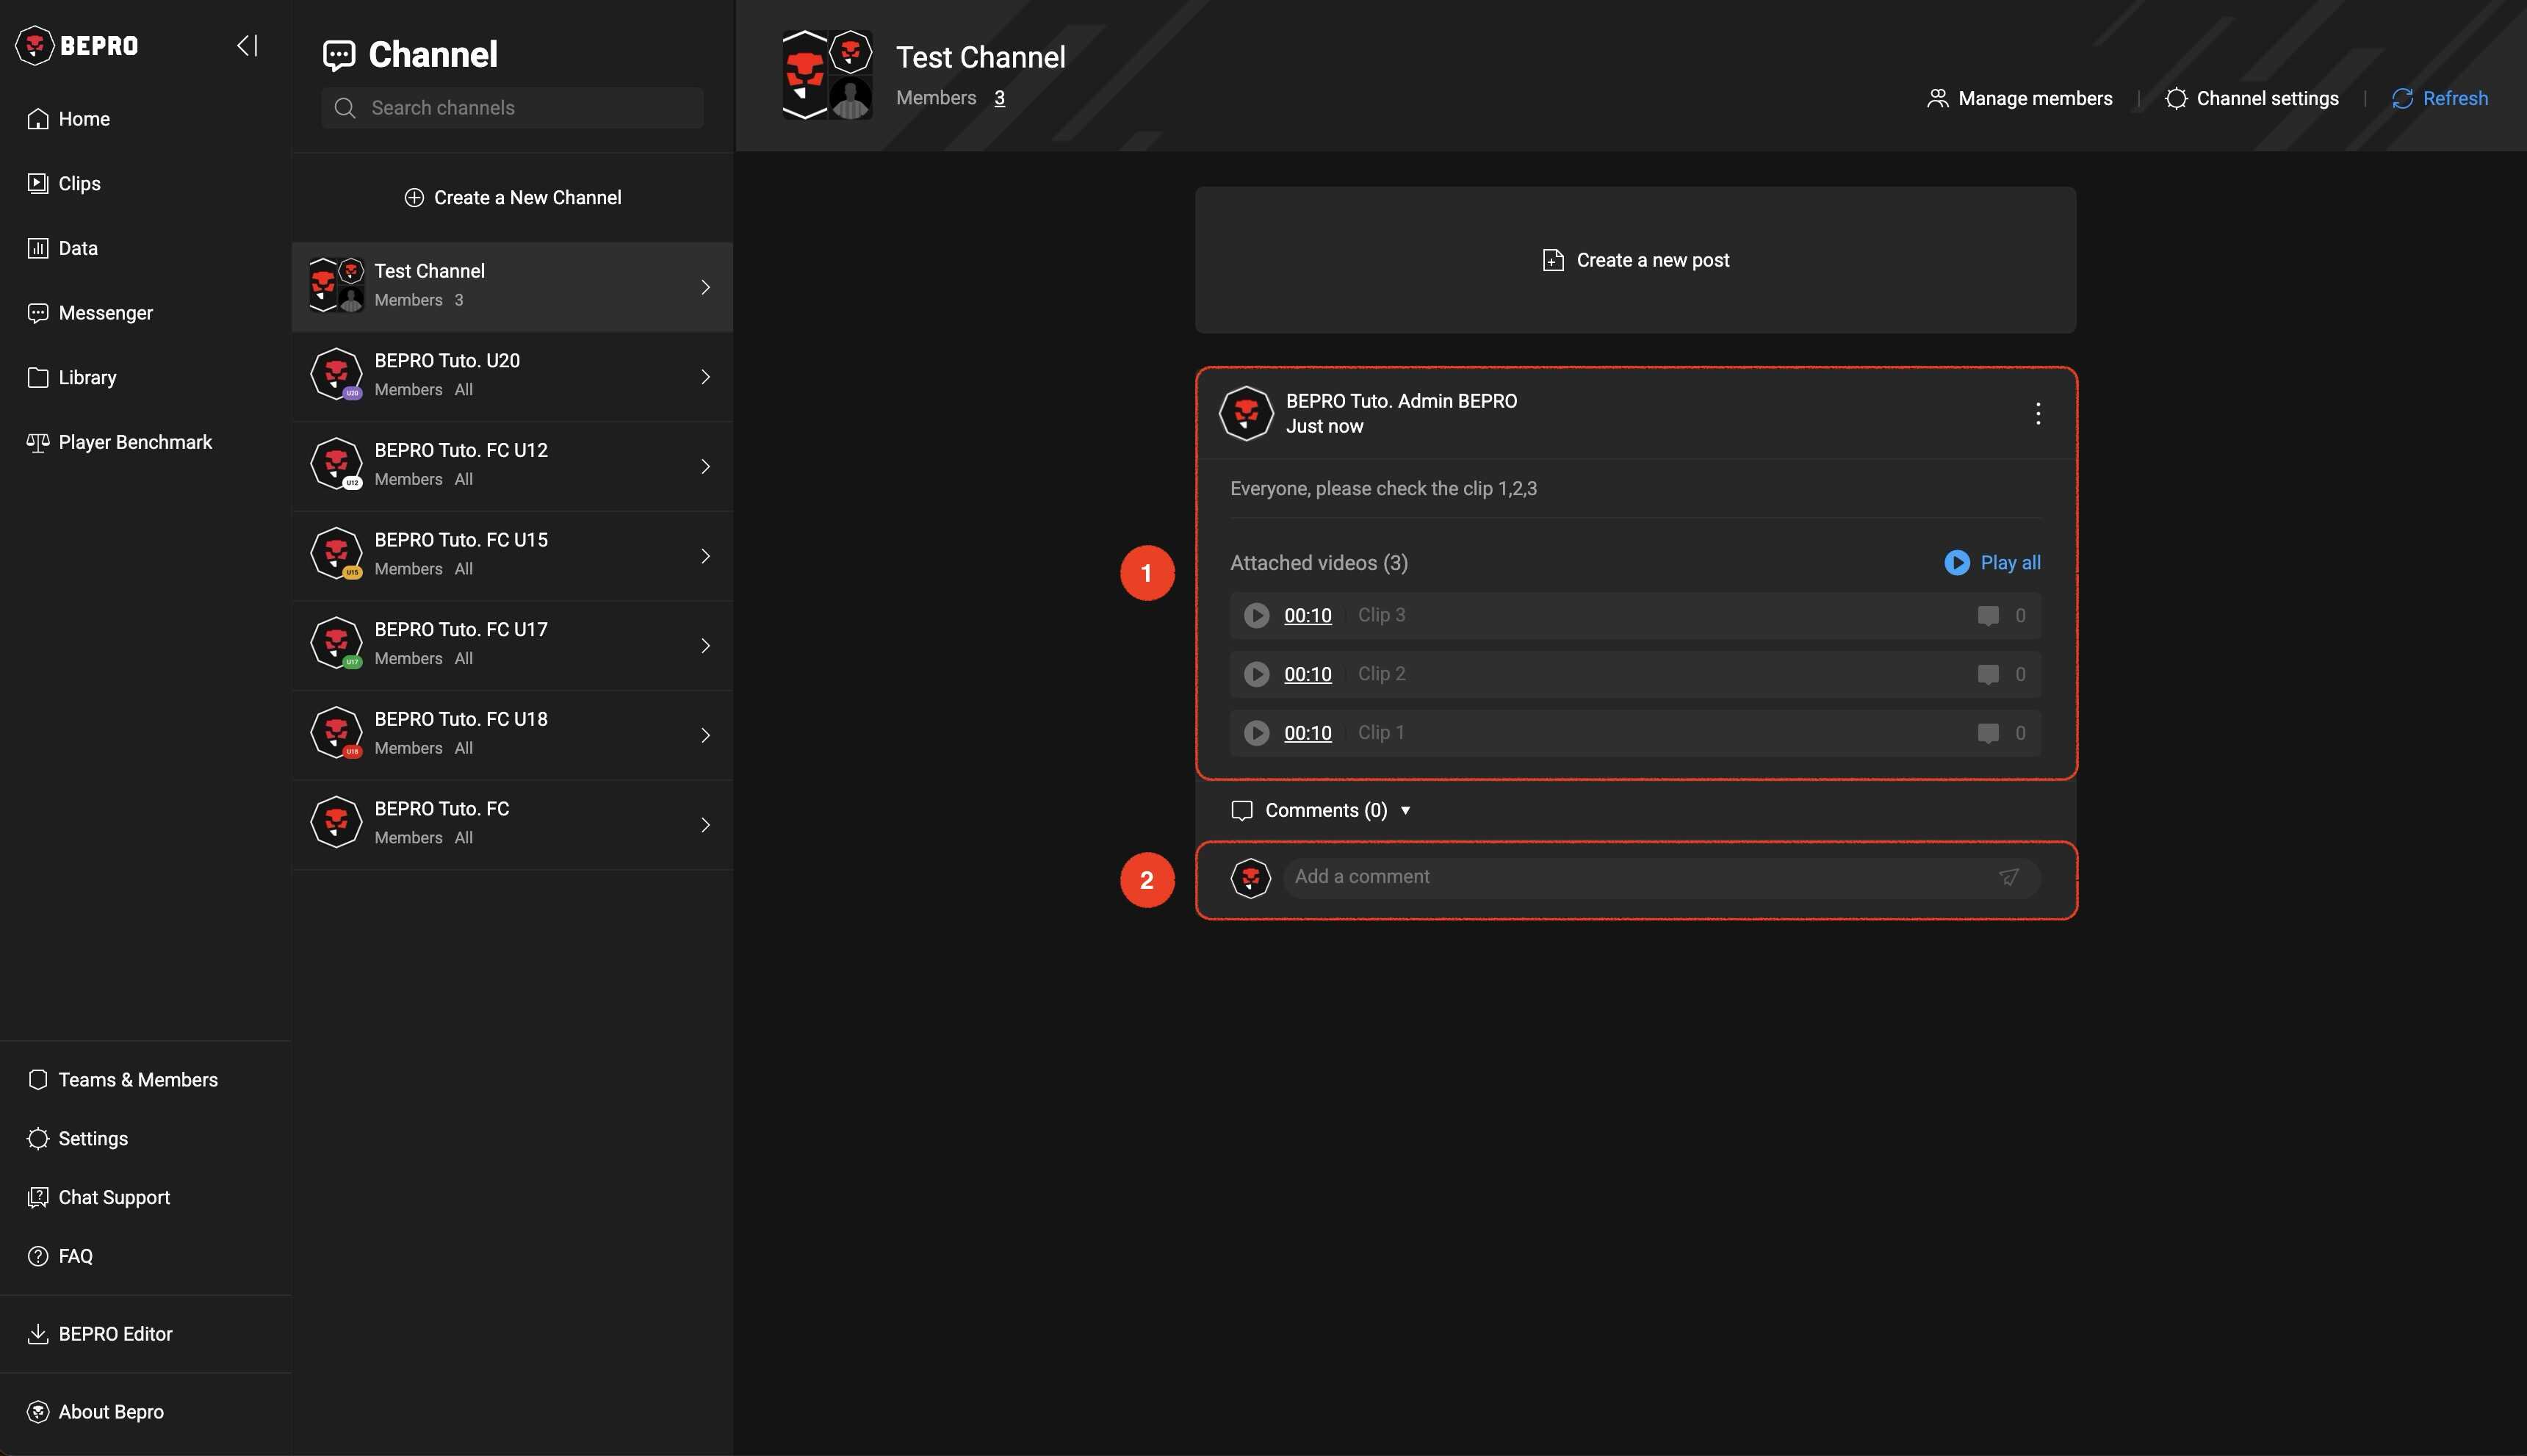The width and height of the screenshot is (2527, 1456).
Task: Click the send comment paper plane icon
Action: 2008,877
